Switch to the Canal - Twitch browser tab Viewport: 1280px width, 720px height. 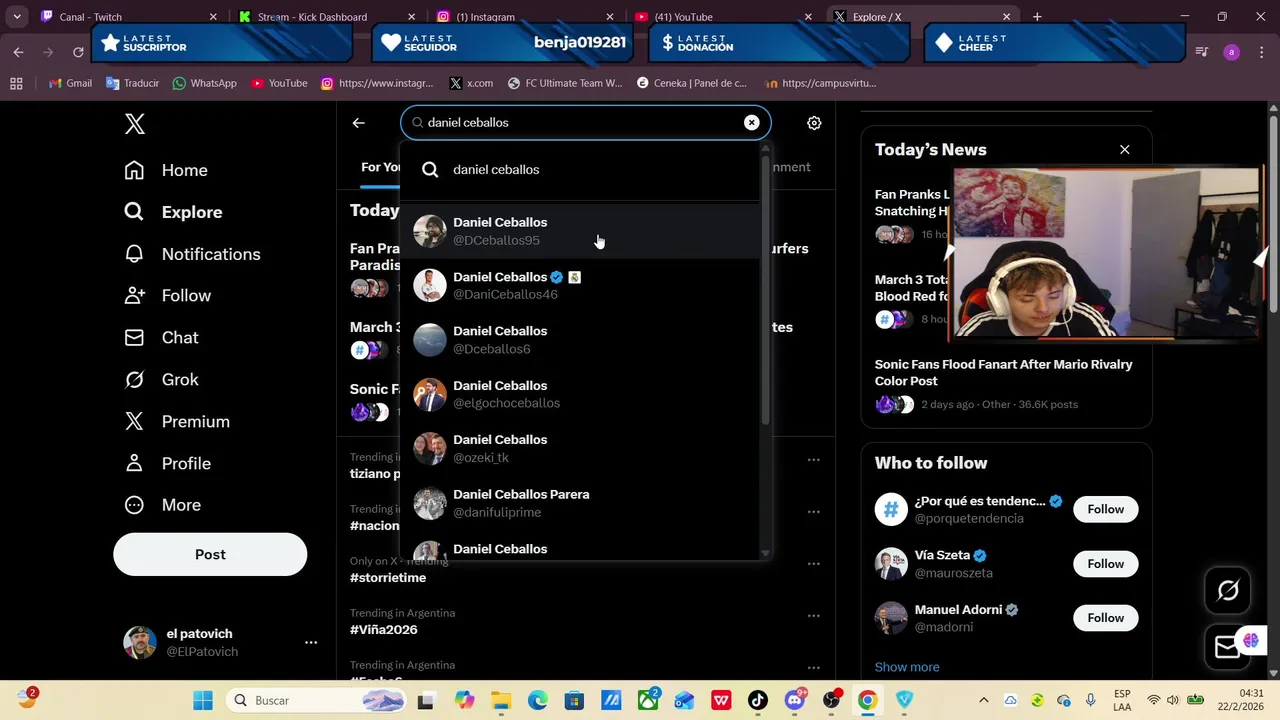(x=130, y=17)
